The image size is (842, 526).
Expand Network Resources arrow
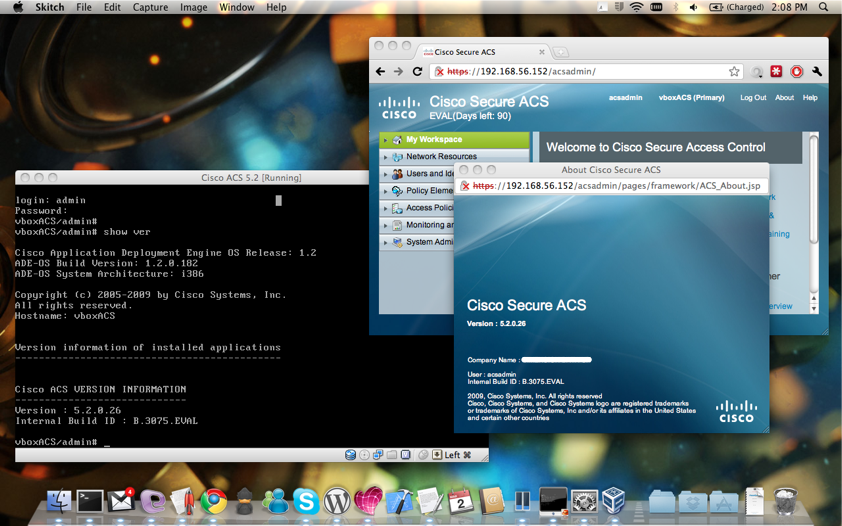point(386,157)
